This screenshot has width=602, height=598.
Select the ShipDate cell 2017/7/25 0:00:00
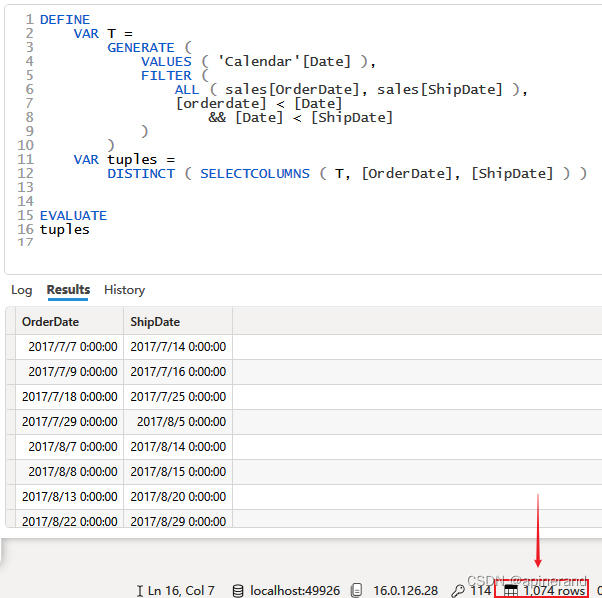point(178,396)
